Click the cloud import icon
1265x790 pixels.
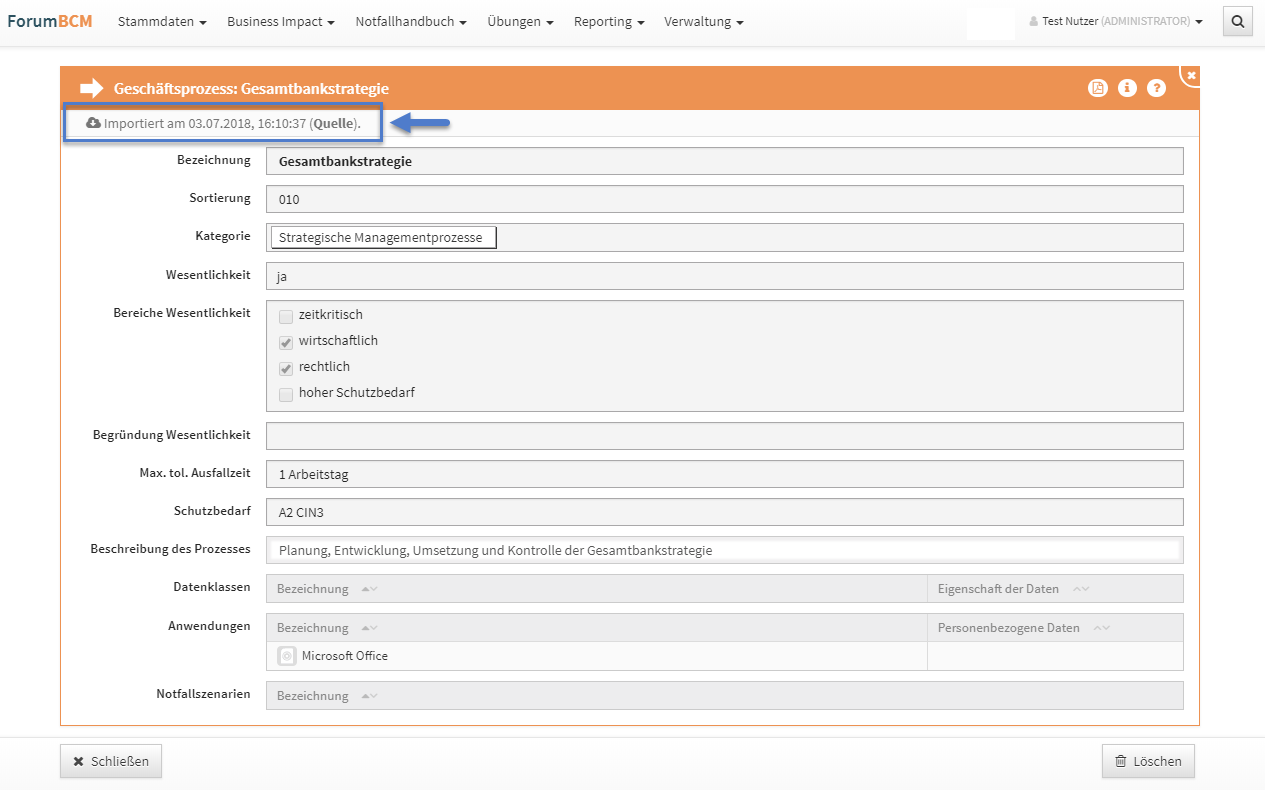[x=94, y=123]
